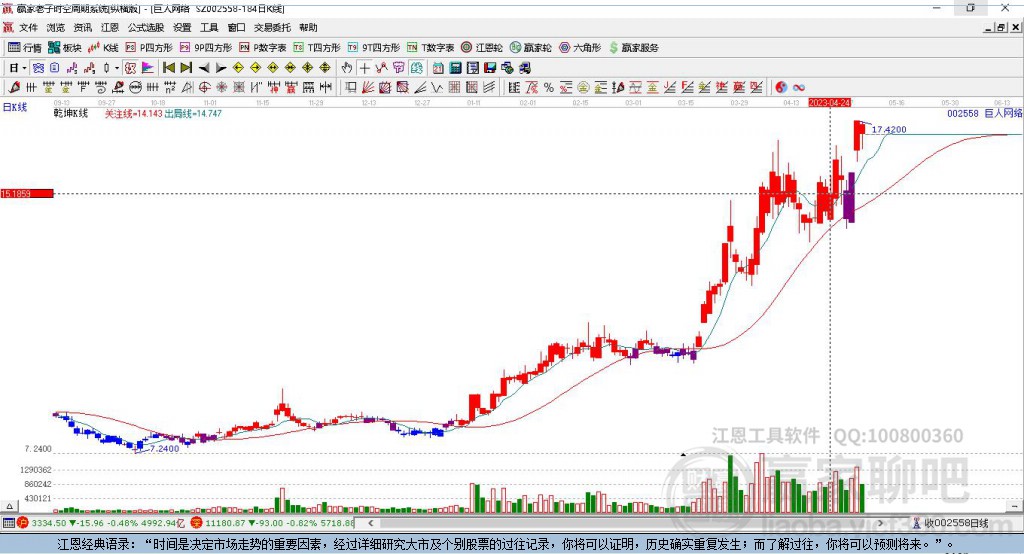Viewport: 1024px width, 554px height.
Task: Restore the inner document window
Action: (1001, 27)
